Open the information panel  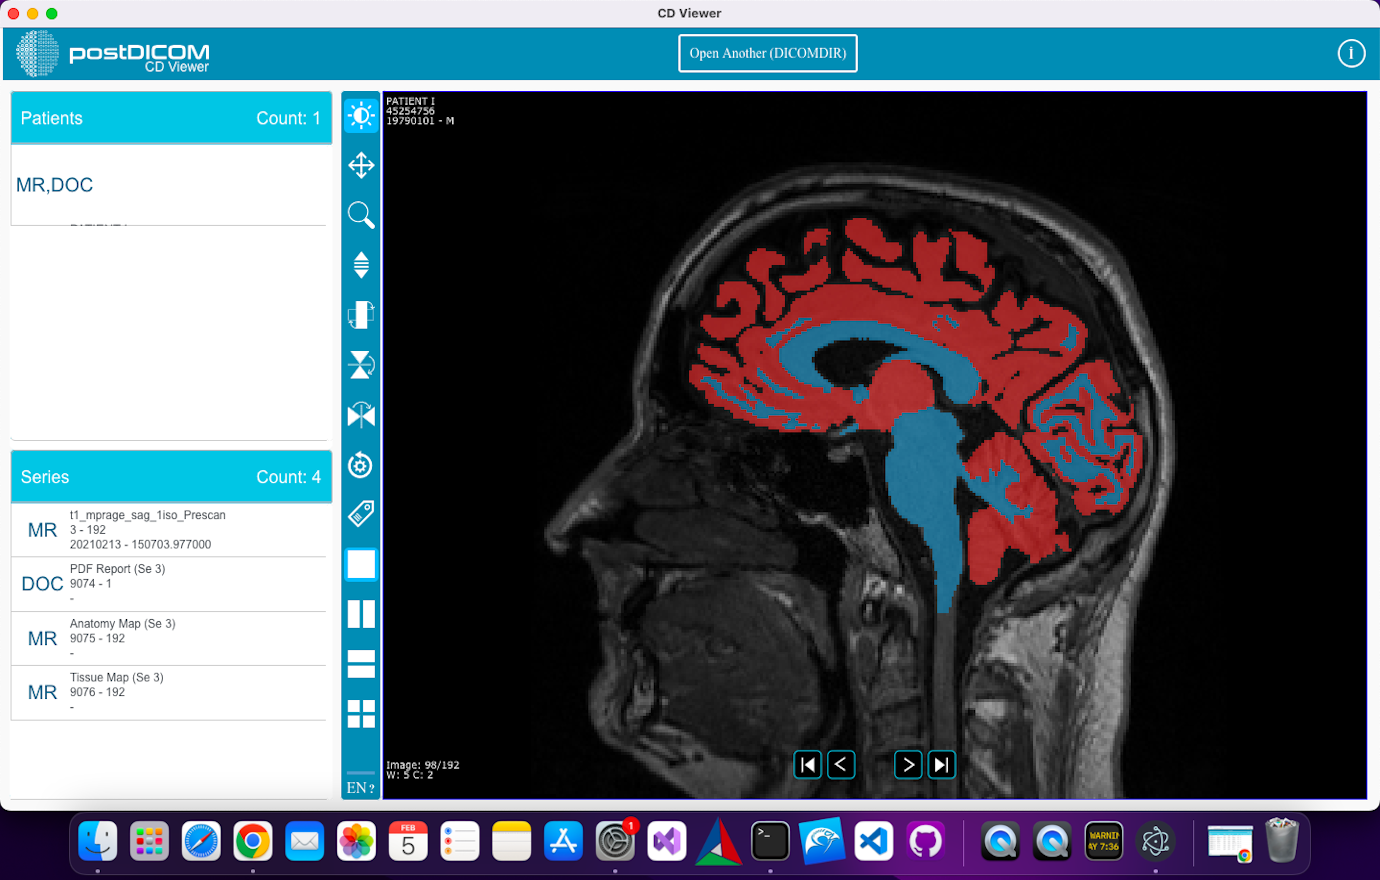coord(1351,53)
